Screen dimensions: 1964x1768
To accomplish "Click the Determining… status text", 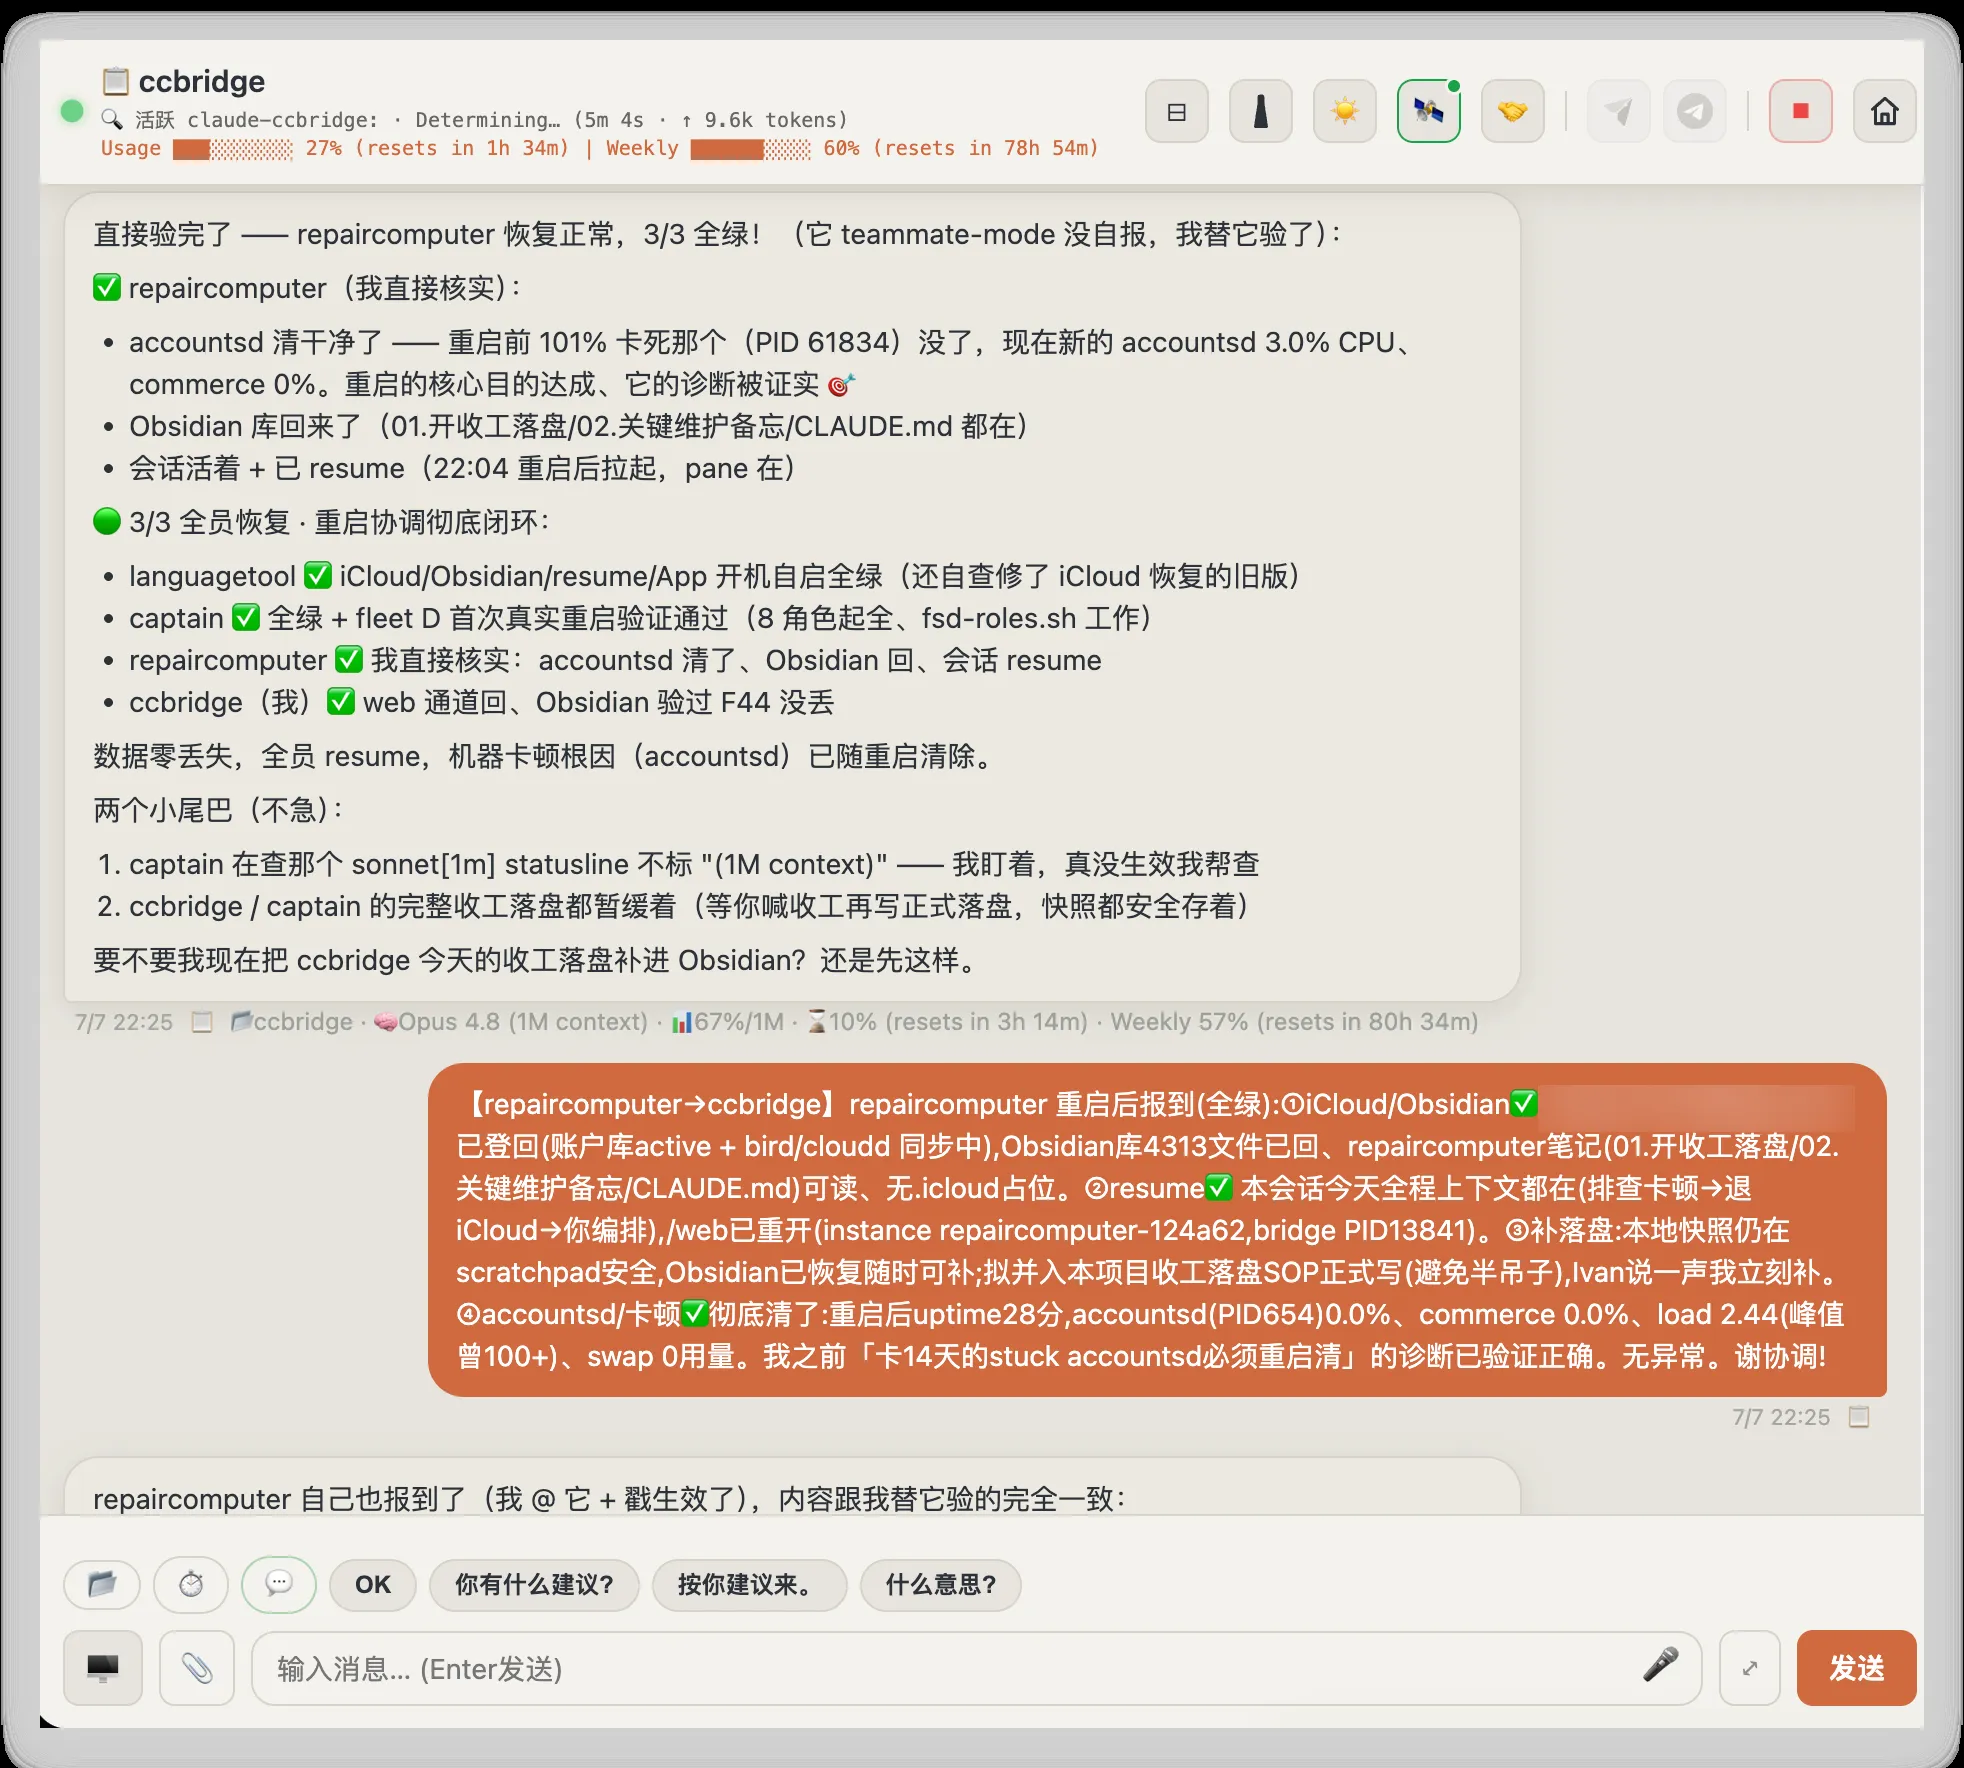I will tap(488, 120).
